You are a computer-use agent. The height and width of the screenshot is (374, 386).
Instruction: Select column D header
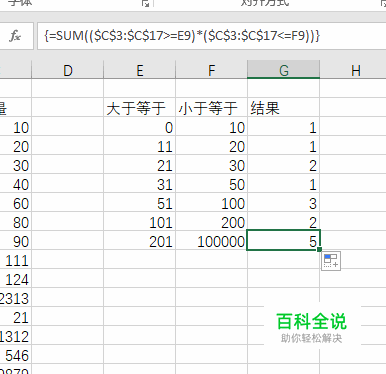click(68, 70)
